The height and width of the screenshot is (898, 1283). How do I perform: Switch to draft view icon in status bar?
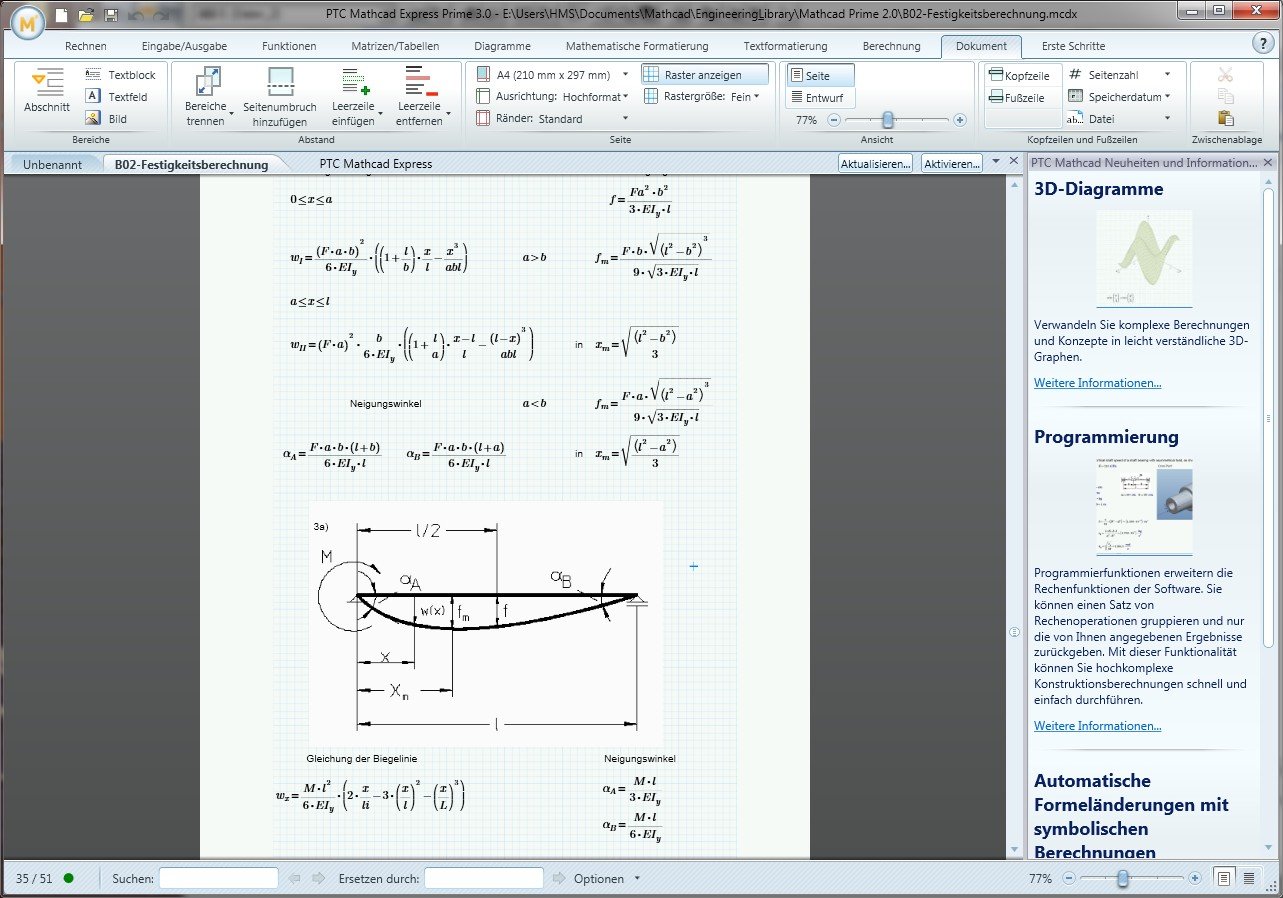click(x=1249, y=878)
